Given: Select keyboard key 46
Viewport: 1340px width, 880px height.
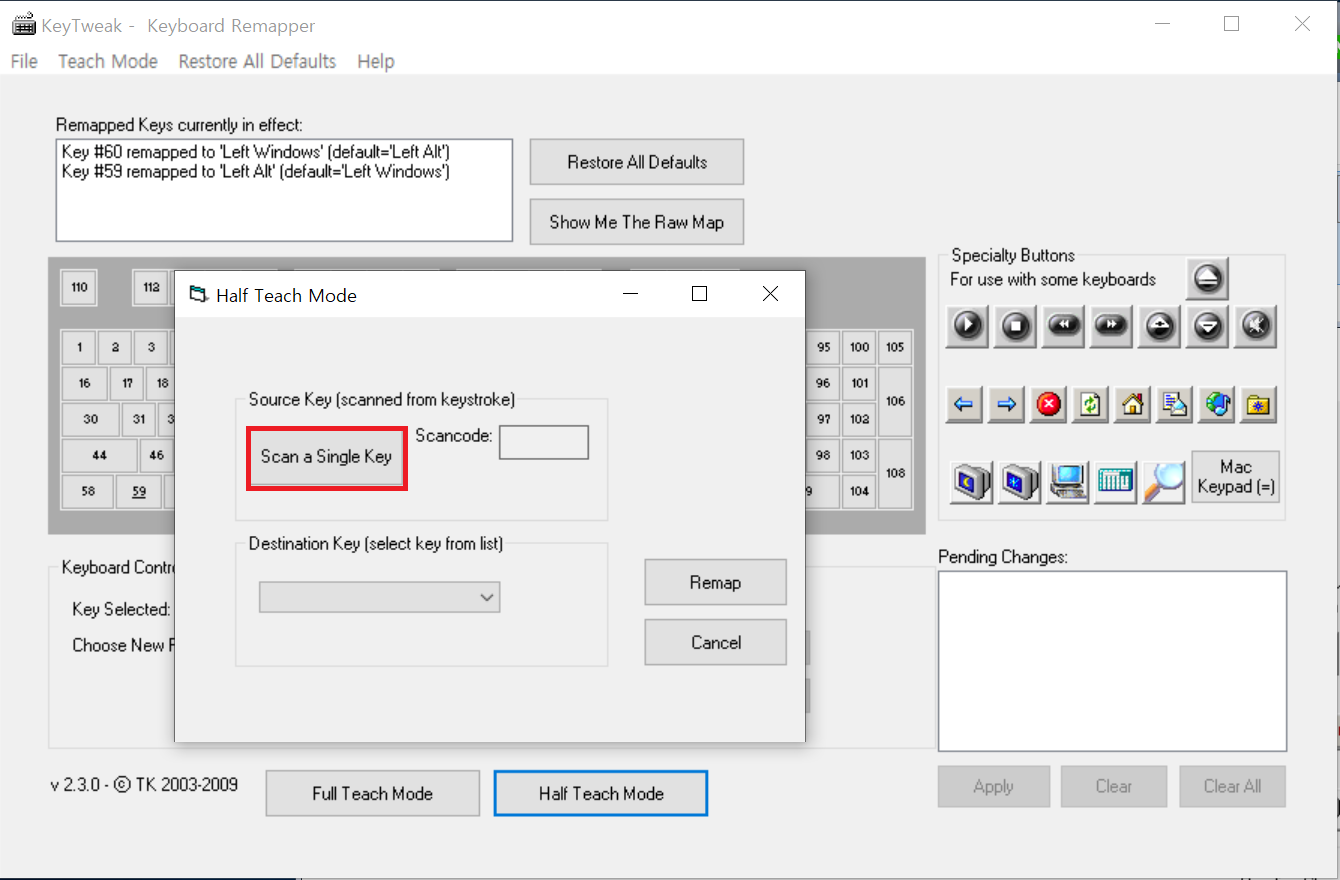Looking at the screenshot, I should pyautogui.click(x=156, y=455).
